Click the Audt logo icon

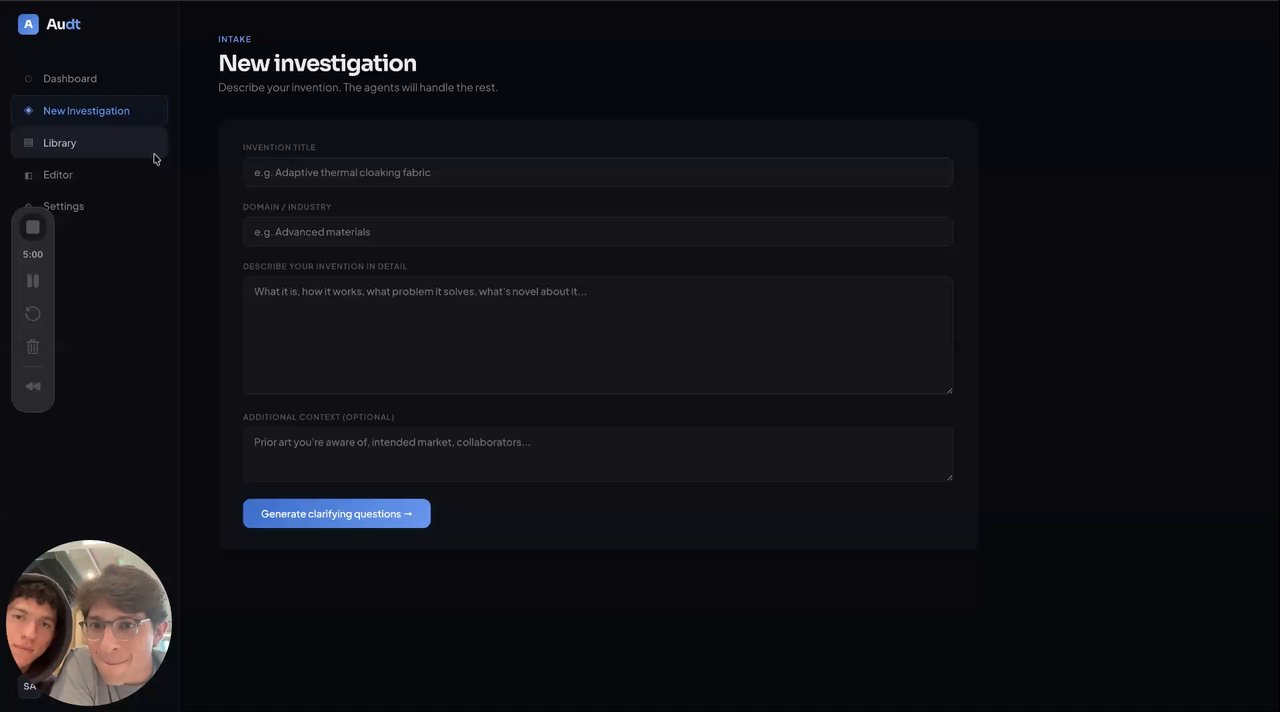point(28,24)
